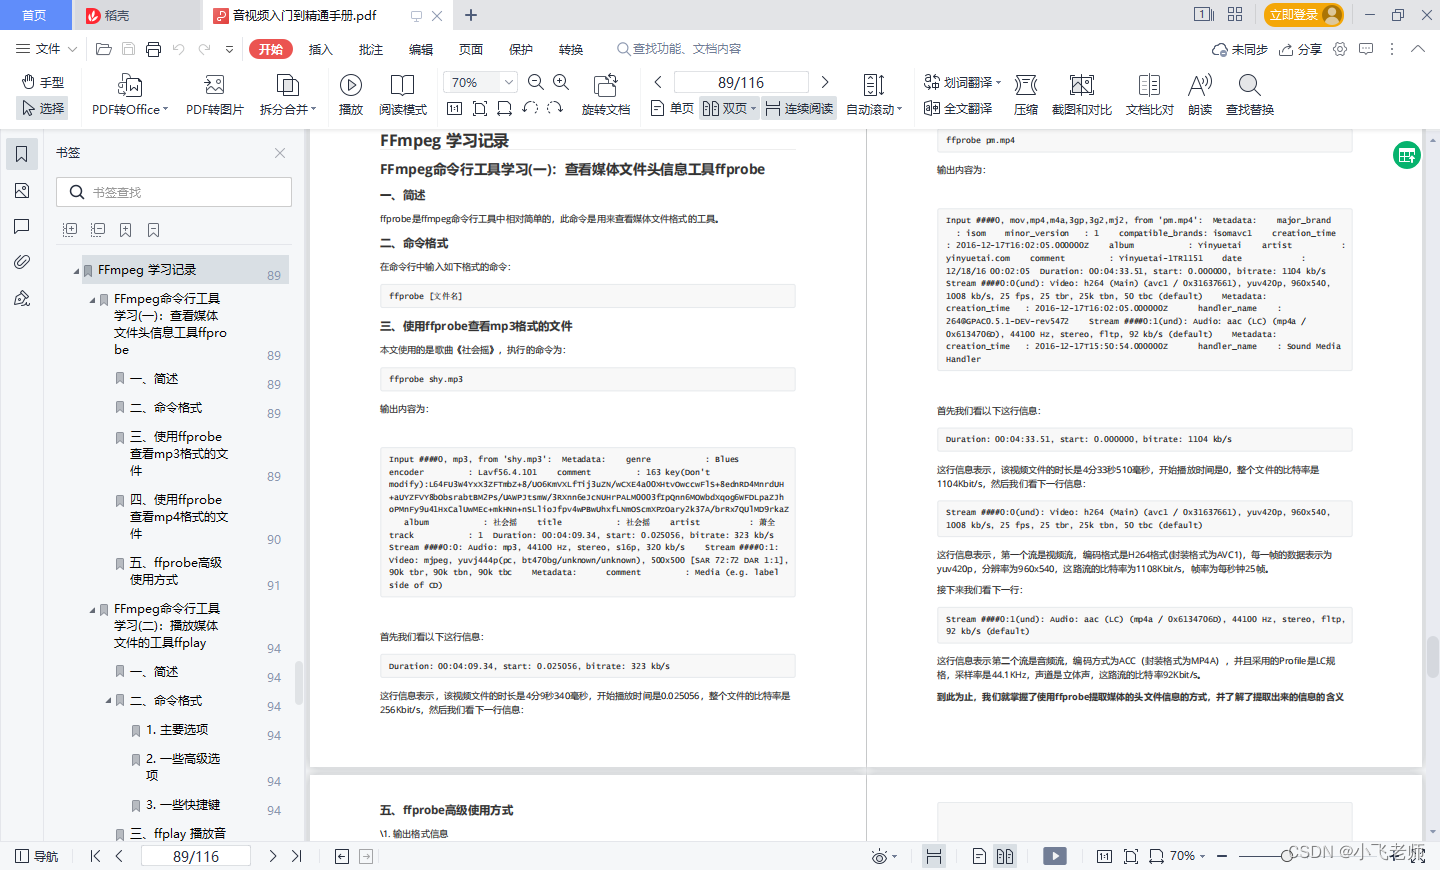Go to previous page arrow in toolbar
Viewport: 1440px width, 870px height.
click(x=658, y=82)
